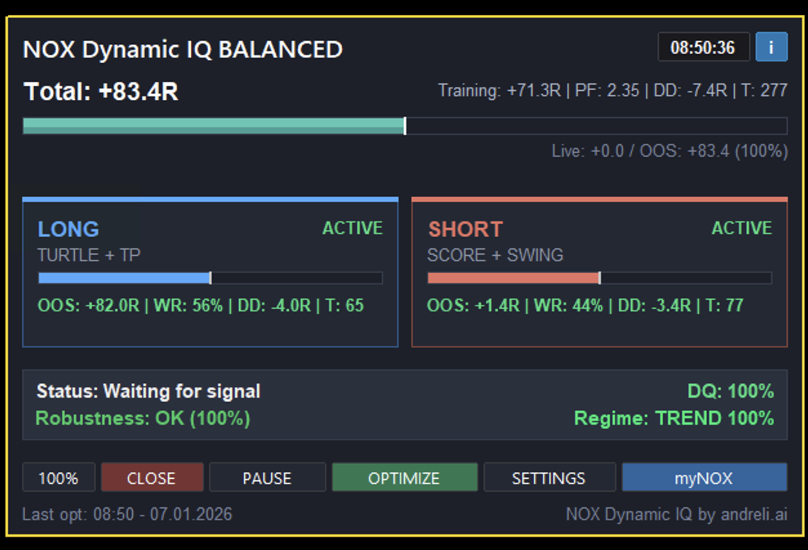The height and width of the screenshot is (550, 808).
Task: Select the LONG strategy heading
Action: [69, 229]
